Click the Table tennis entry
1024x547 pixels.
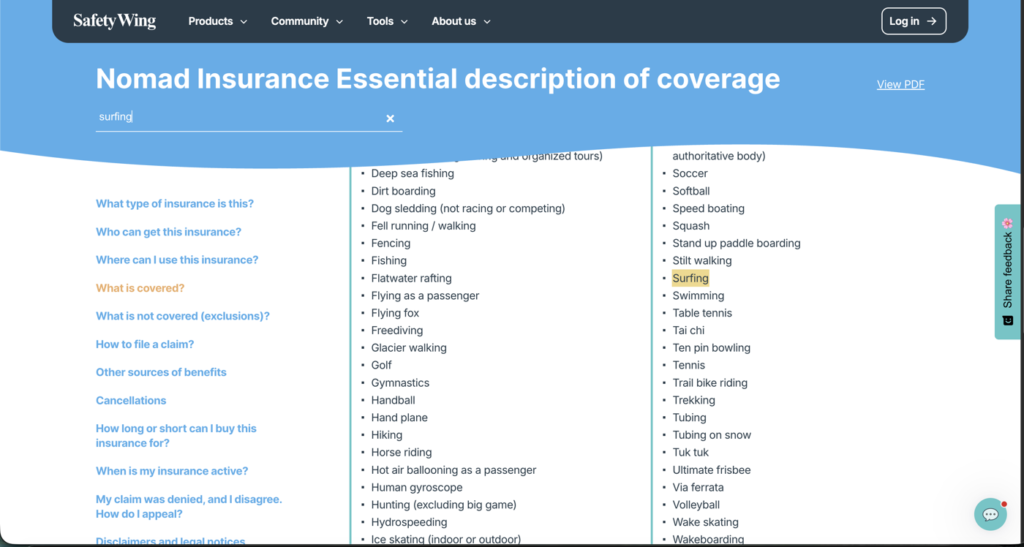coord(703,313)
